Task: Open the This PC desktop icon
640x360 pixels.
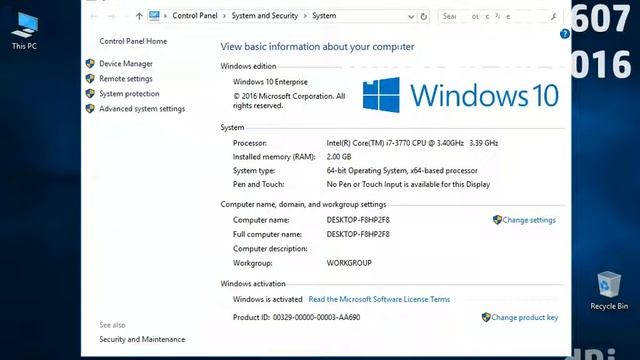Action: pyautogui.click(x=24, y=31)
